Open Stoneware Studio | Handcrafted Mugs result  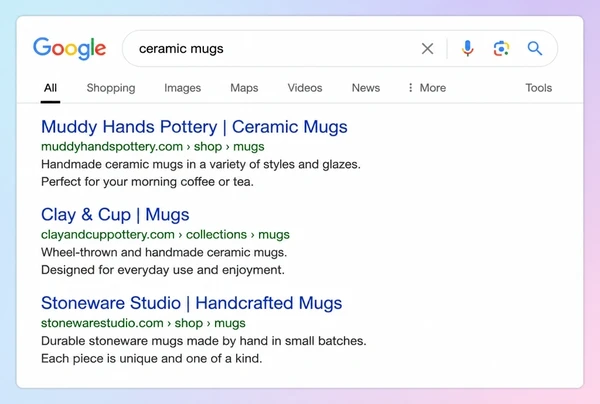191,303
